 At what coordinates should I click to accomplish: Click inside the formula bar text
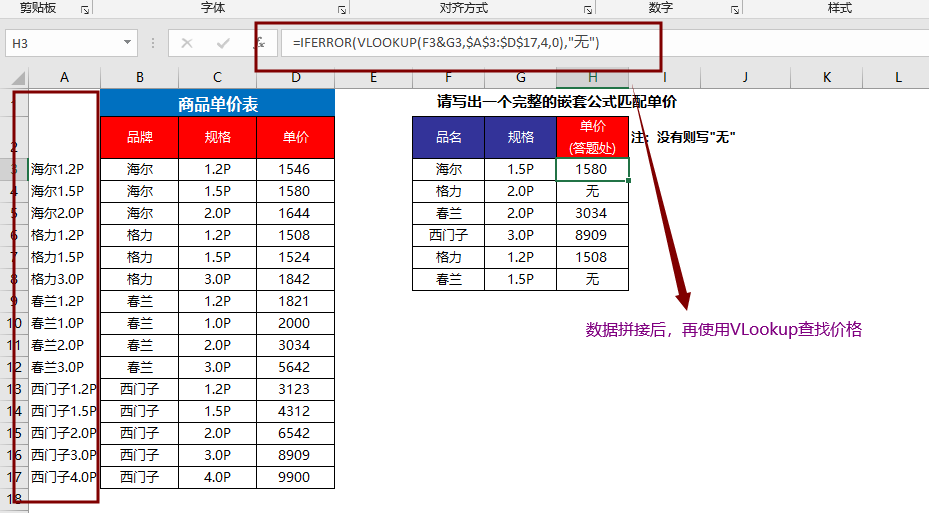446,43
